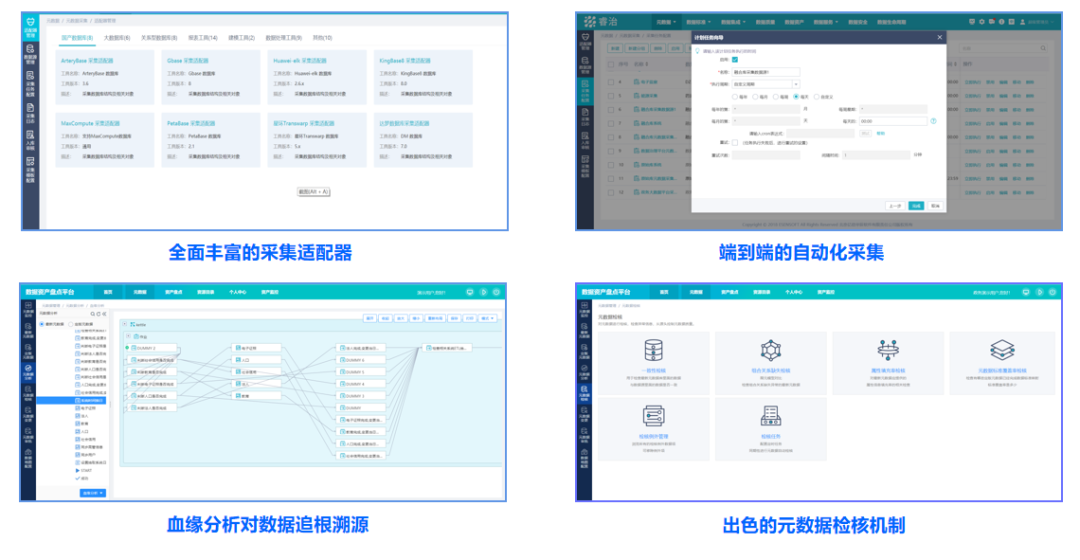Open the 属性填充率检核 icon

[887, 350]
